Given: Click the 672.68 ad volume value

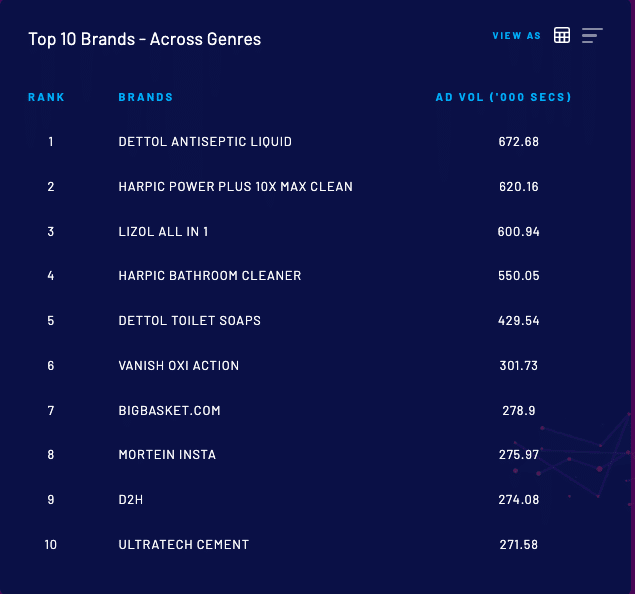Looking at the screenshot, I should click(518, 142).
